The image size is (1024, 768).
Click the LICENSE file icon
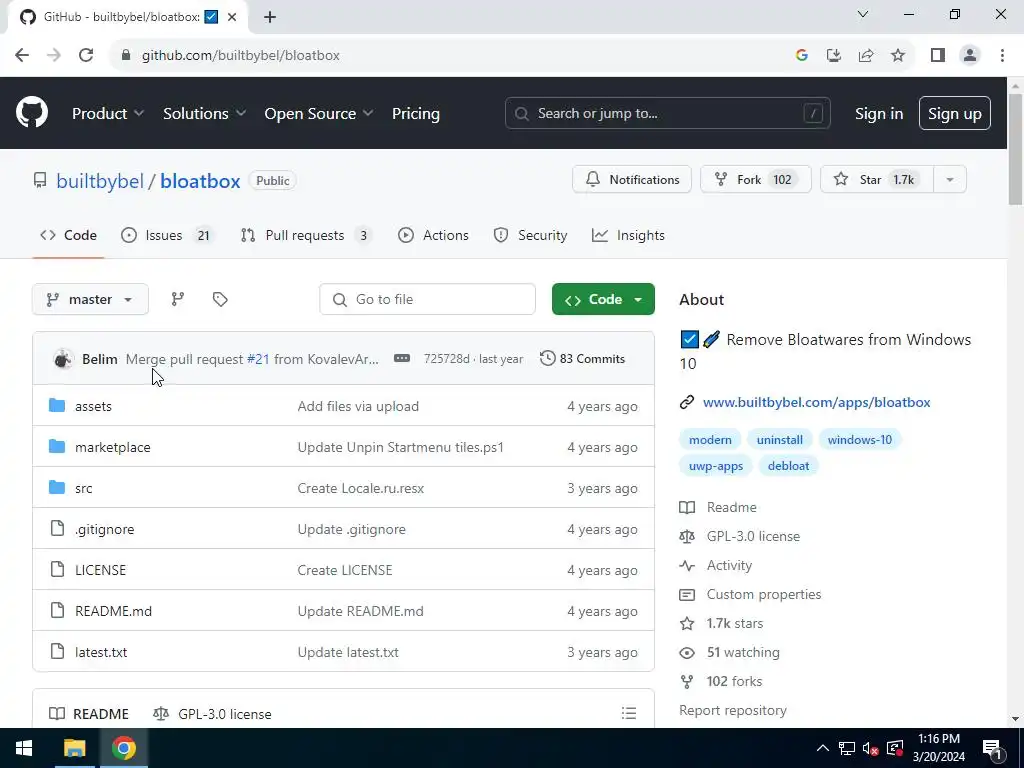(57, 569)
